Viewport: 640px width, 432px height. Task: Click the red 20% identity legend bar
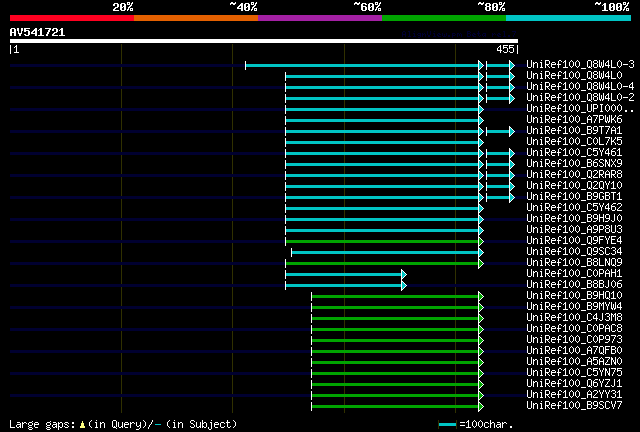[72, 18]
